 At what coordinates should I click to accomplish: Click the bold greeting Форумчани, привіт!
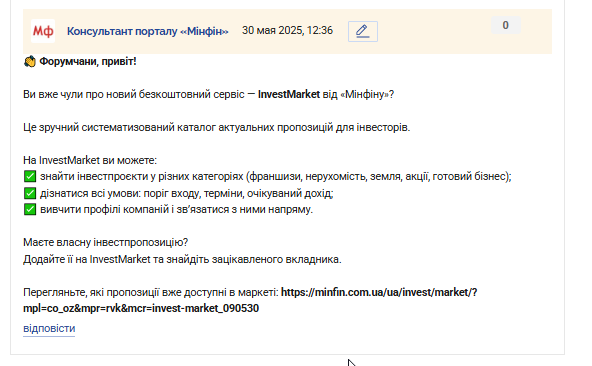[x=88, y=61]
